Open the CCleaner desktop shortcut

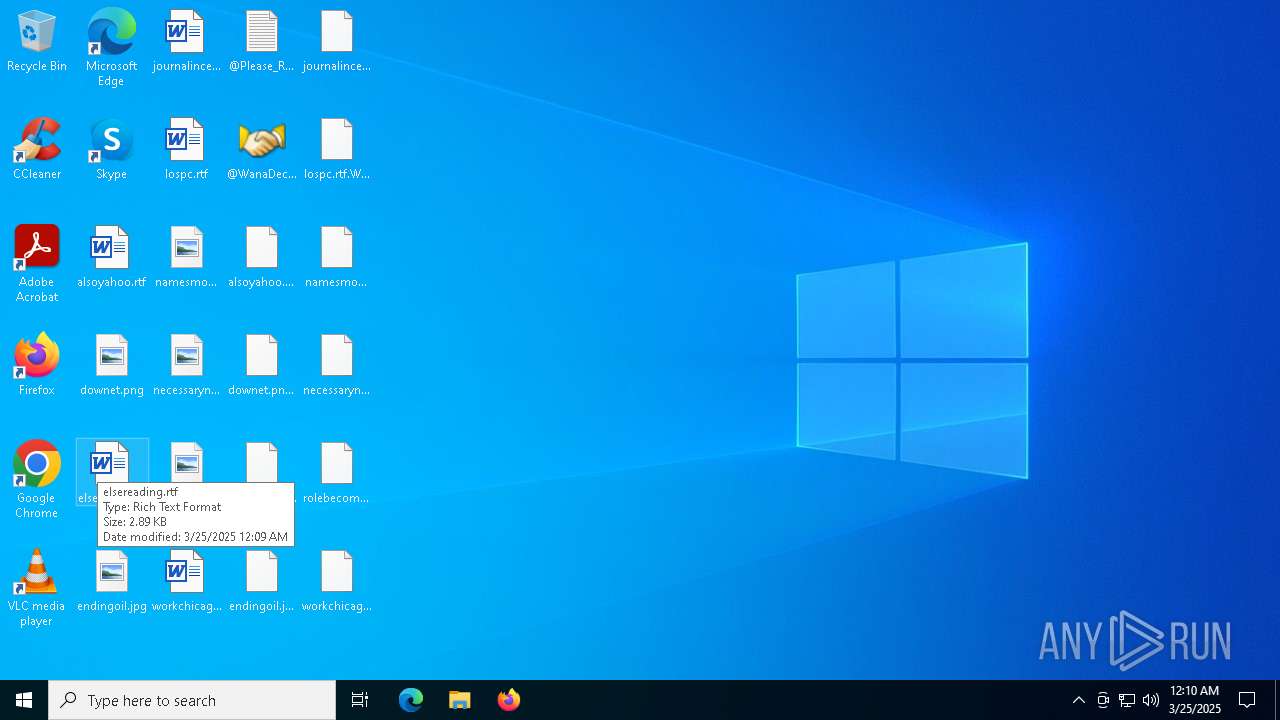click(x=37, y=149)
